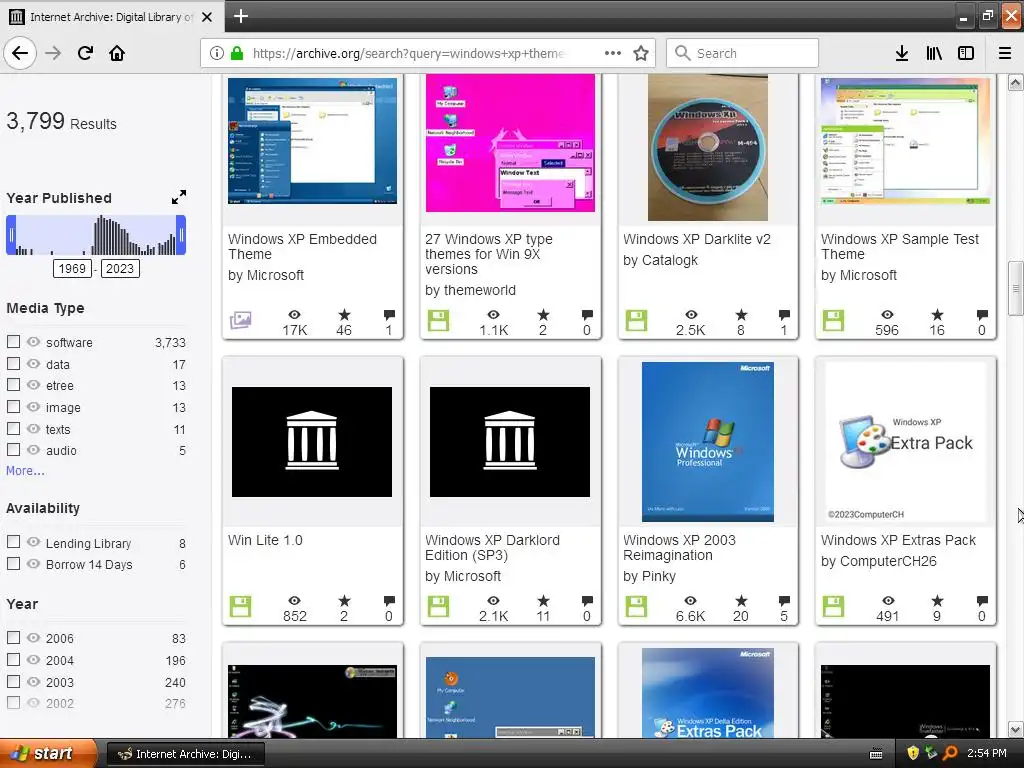Open the downloads panel
This screenshot has height=768, width=1024.
902,53
